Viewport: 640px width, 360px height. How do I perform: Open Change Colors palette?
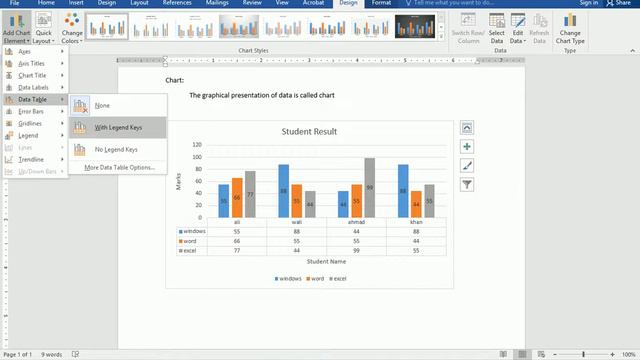click(x=72, y=28)
